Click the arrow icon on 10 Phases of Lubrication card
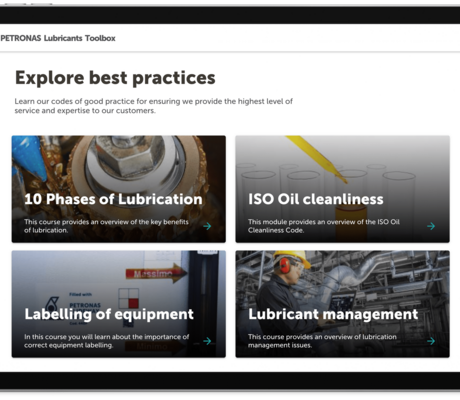This screenshot has height=400, width=460. tap(207, 226)
